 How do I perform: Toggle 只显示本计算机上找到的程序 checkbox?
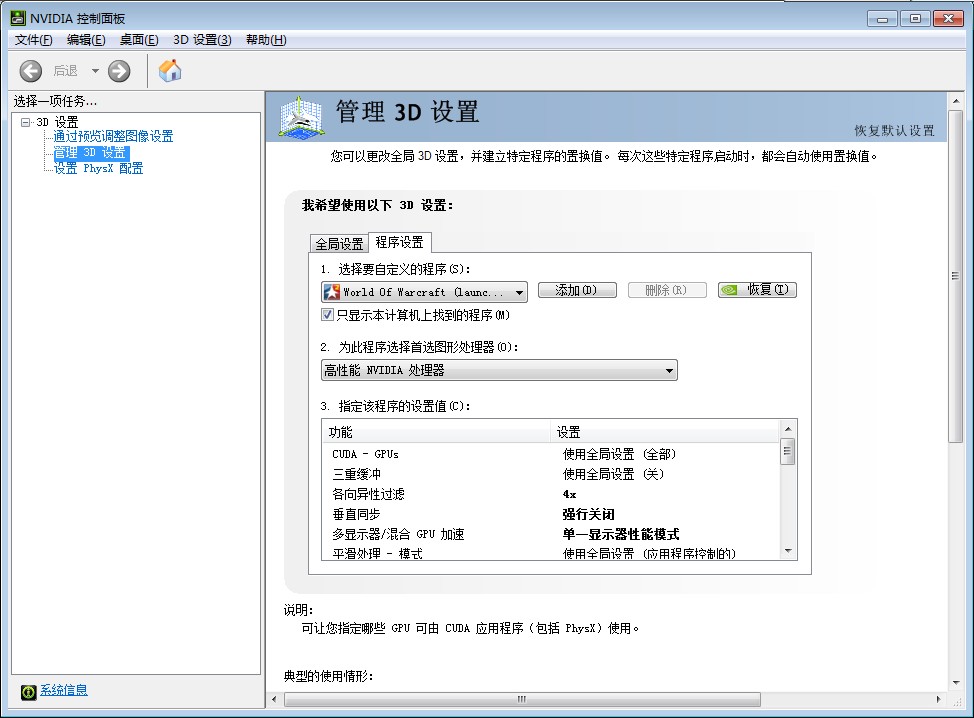pyautogui.click(x=327, y=315)
